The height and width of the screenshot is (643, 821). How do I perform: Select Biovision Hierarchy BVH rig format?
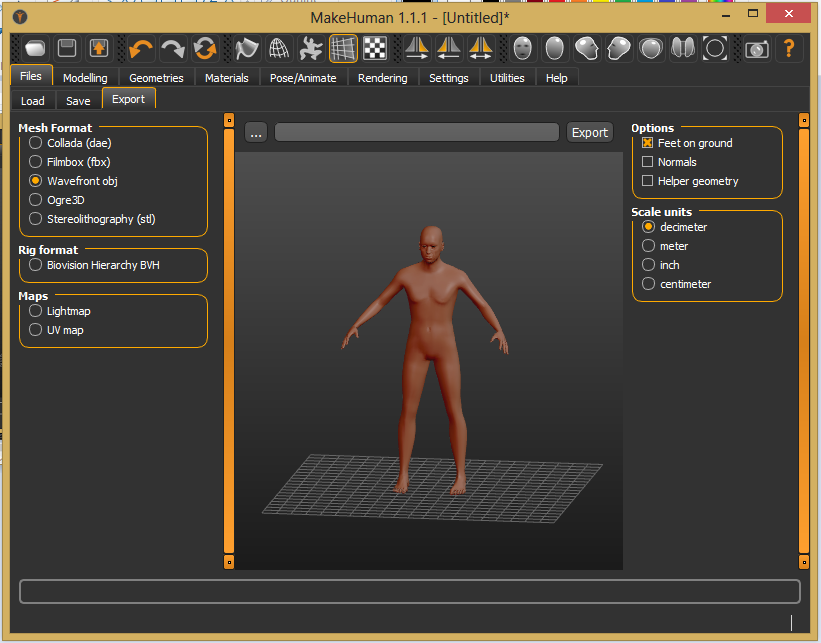[95, 265]
